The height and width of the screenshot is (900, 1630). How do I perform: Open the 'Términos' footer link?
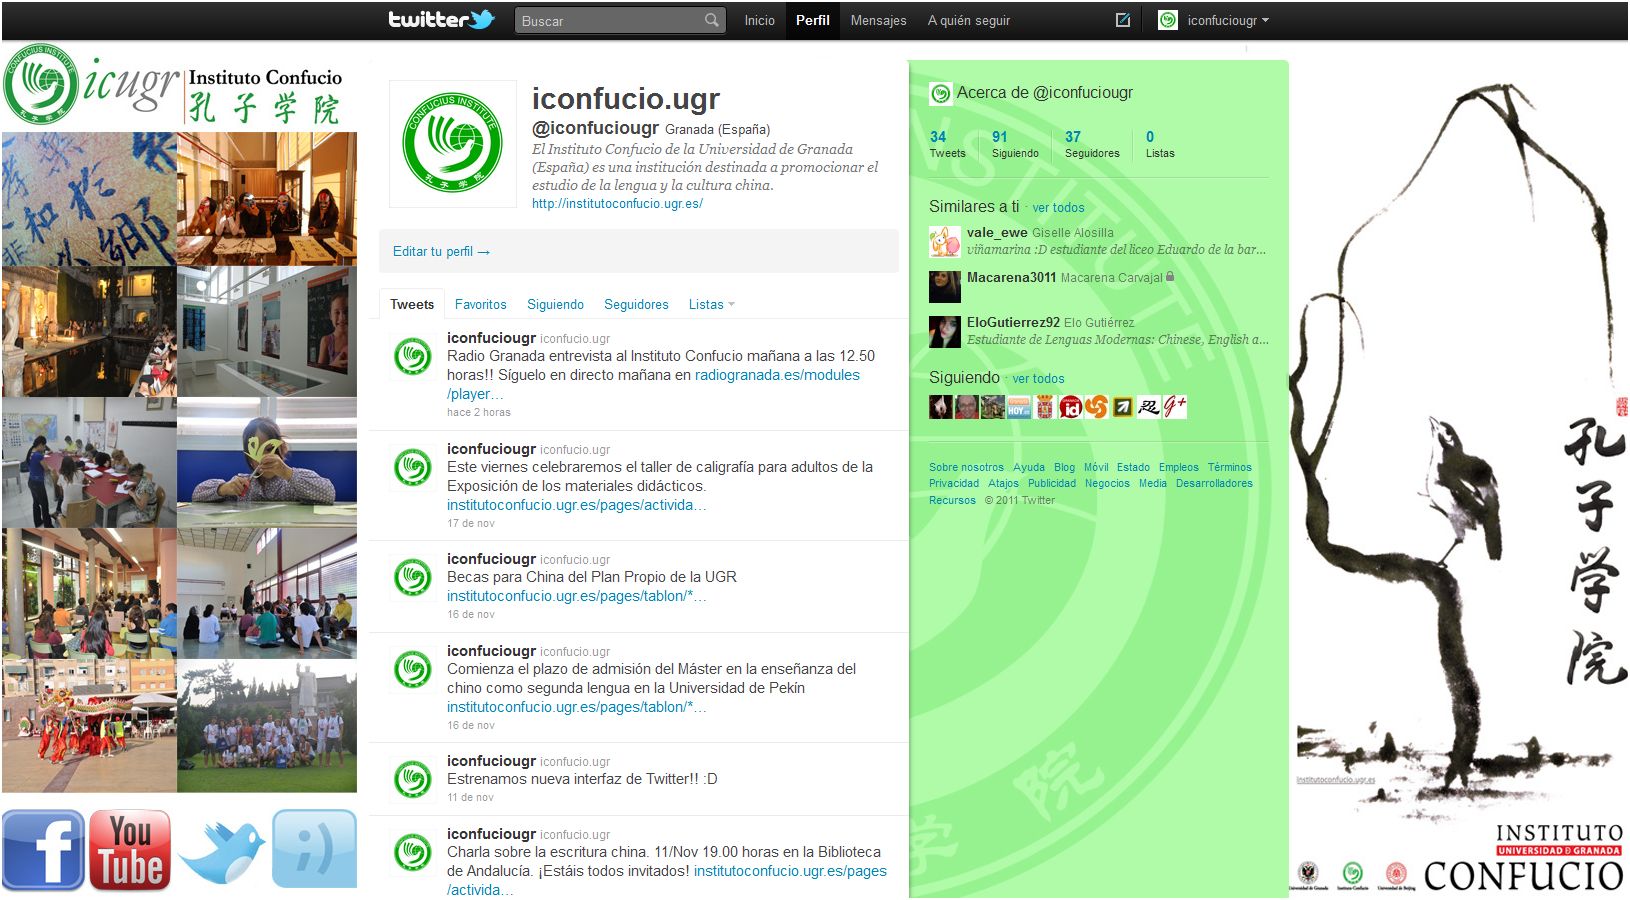point(1229,467)
